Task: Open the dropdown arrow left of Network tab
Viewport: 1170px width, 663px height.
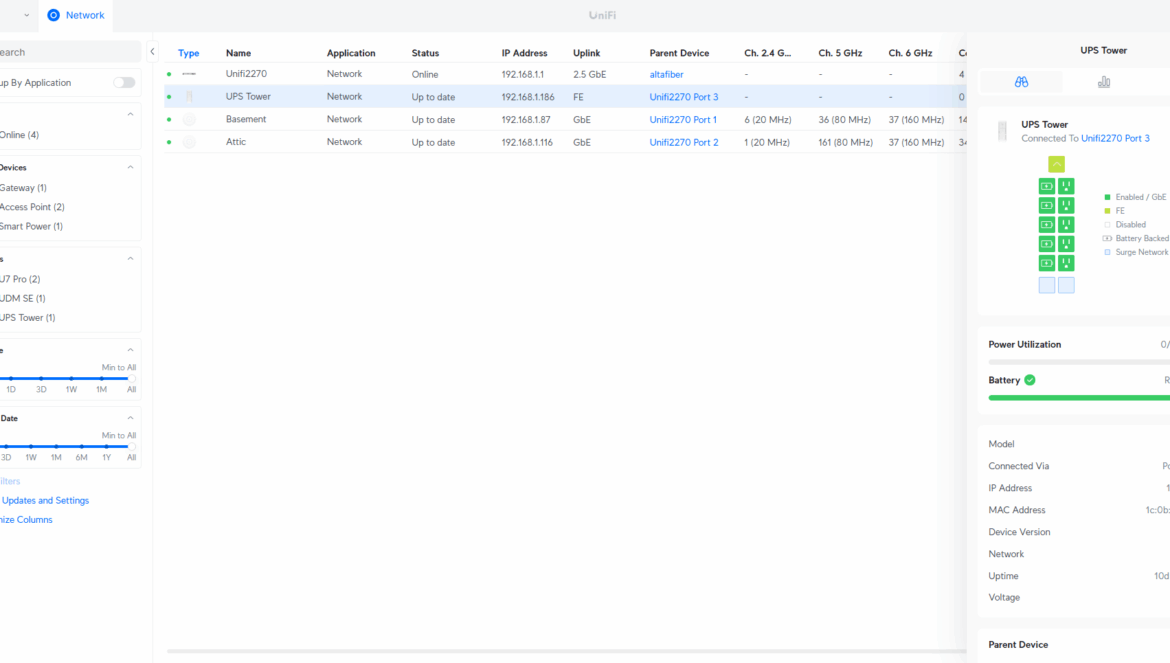Action: pyautogui.click(x=26, y=16)
